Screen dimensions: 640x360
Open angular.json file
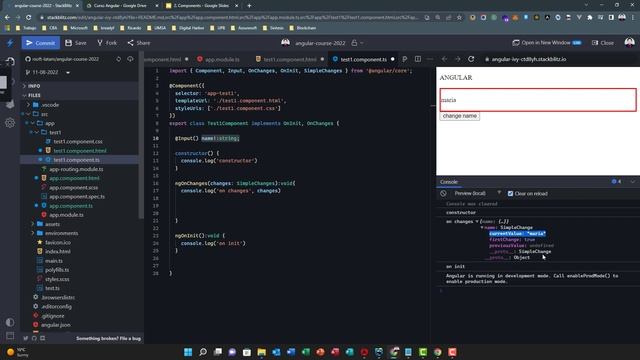(x=56, y=325)
